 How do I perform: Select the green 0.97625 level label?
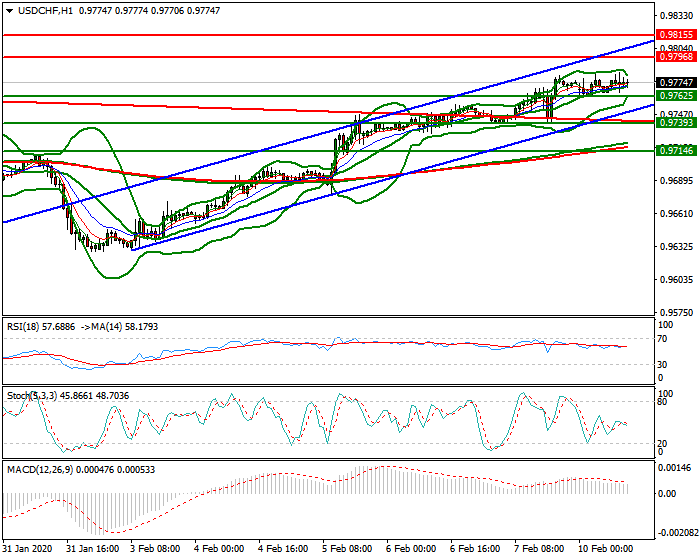(x=677, y=96)
